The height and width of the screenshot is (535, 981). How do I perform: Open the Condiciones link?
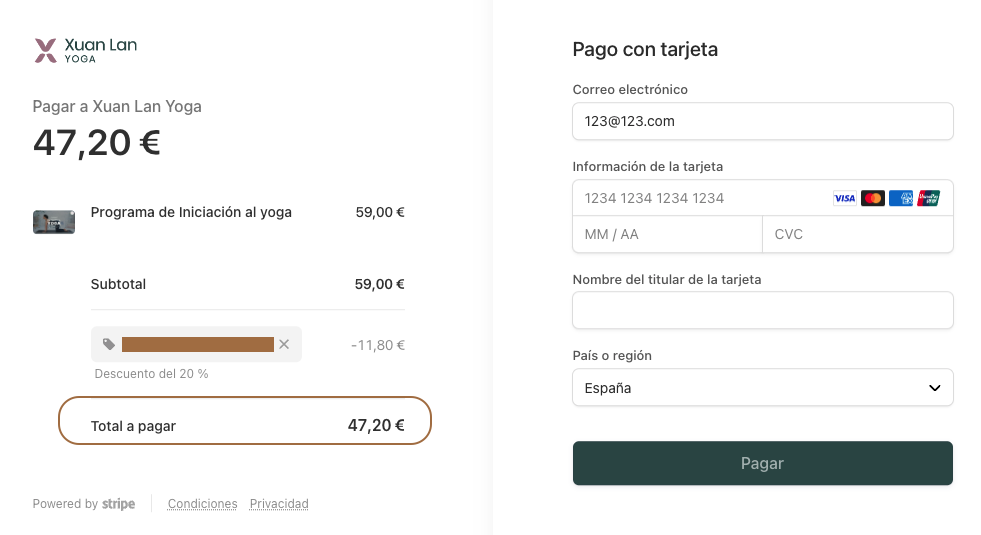[x=202, y=504]
